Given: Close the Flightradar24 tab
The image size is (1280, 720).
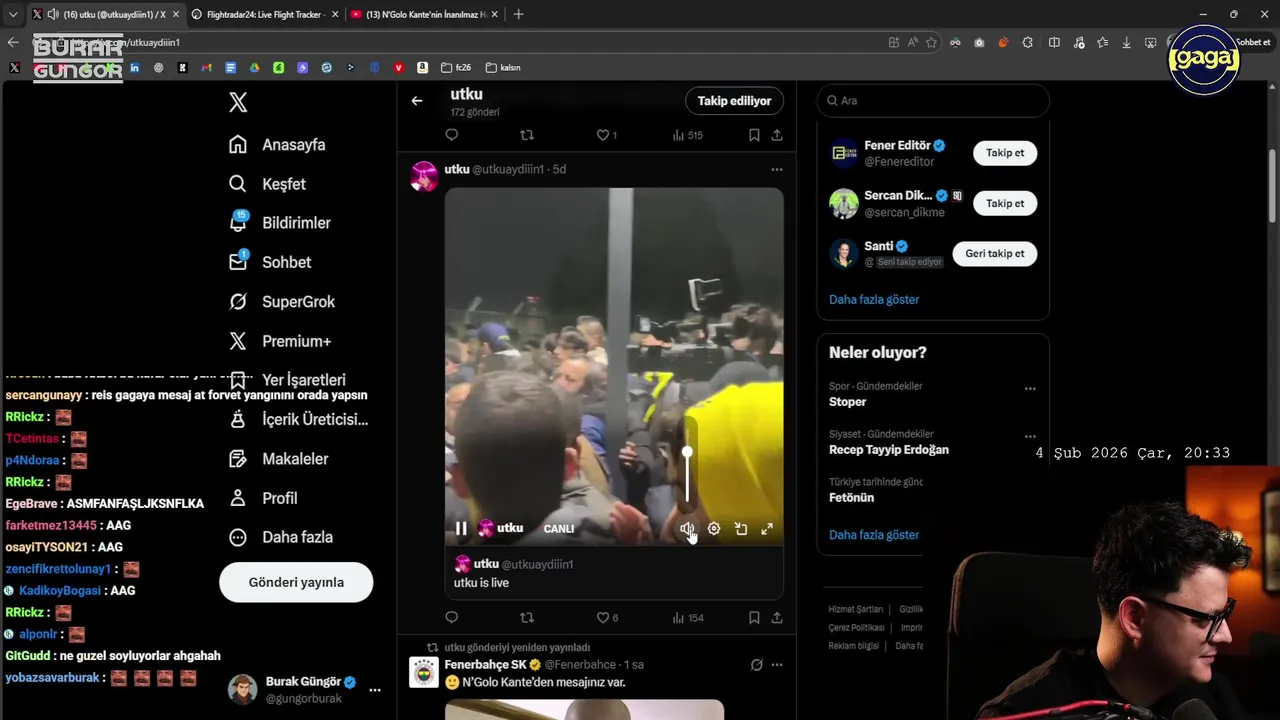Looking at the screenshot, I should pos(334,14).
